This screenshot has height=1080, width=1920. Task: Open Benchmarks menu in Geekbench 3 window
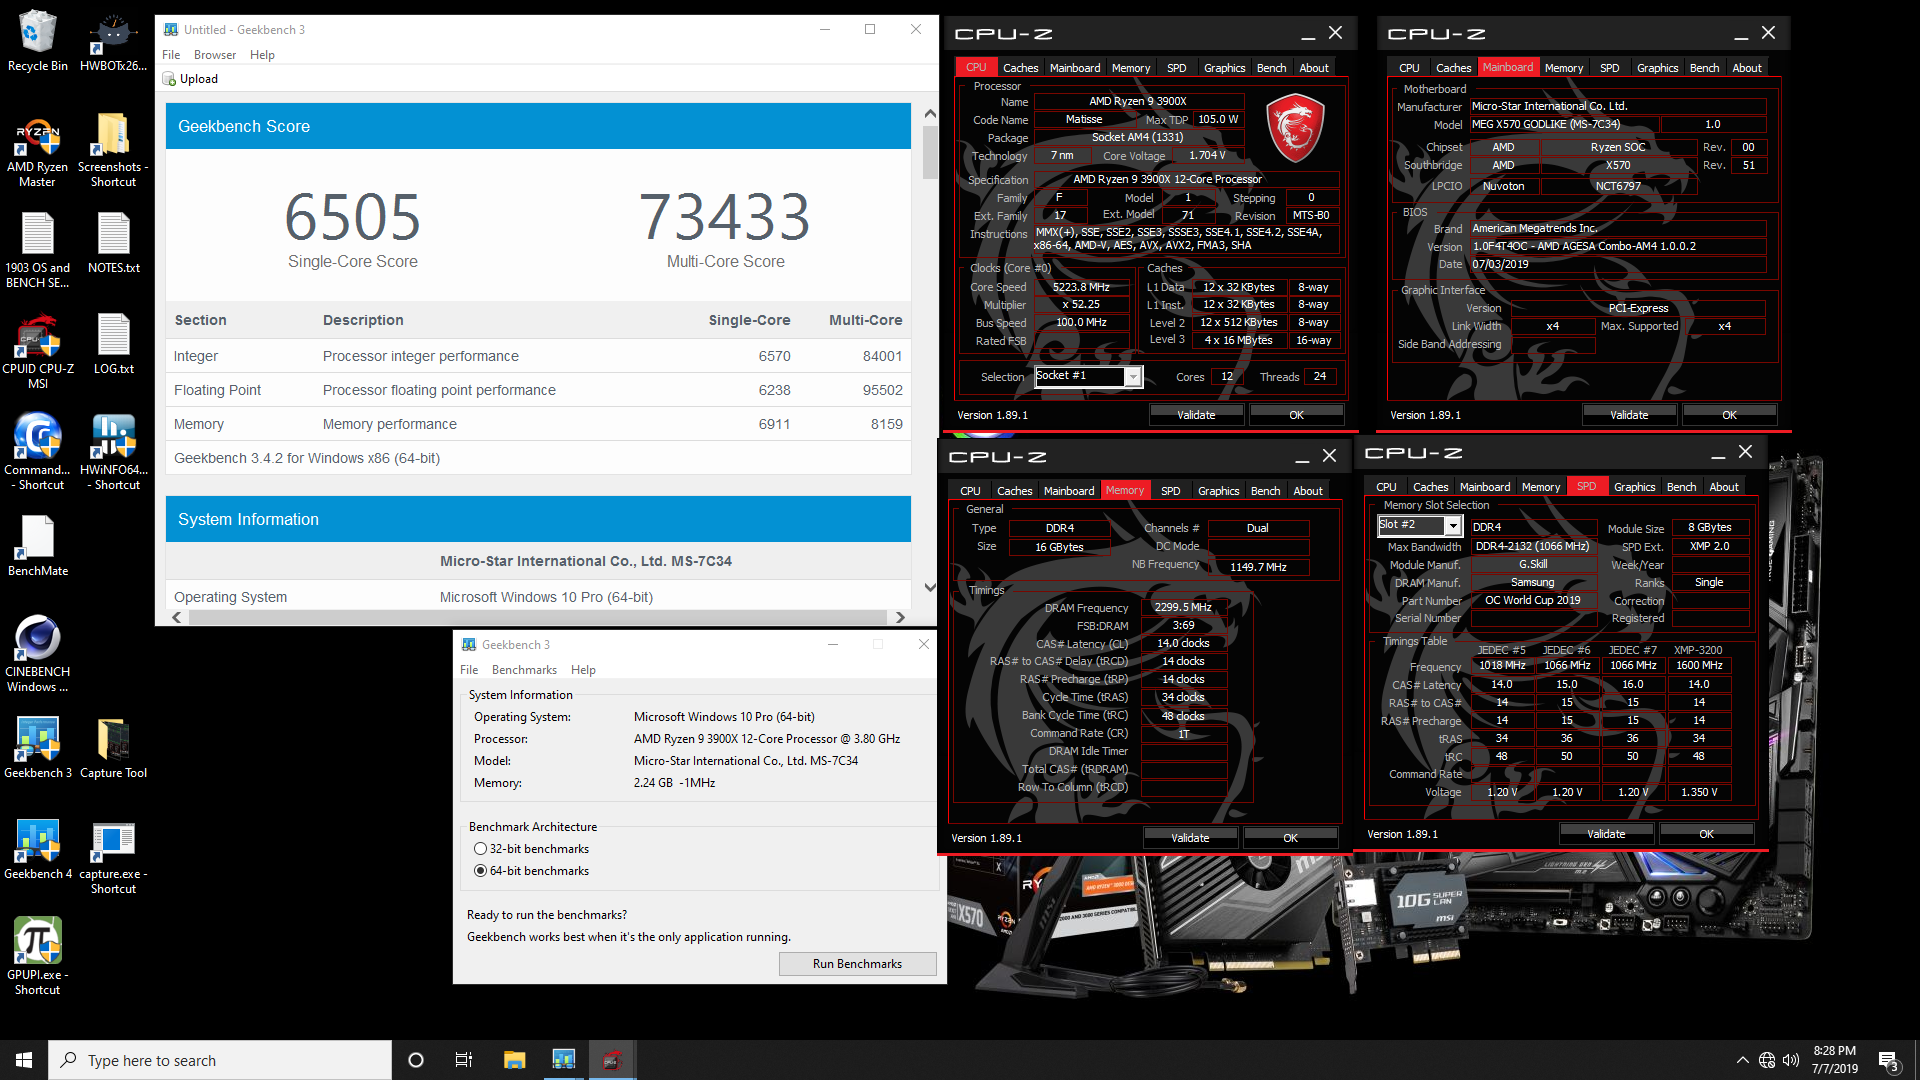tap(524, 670)
